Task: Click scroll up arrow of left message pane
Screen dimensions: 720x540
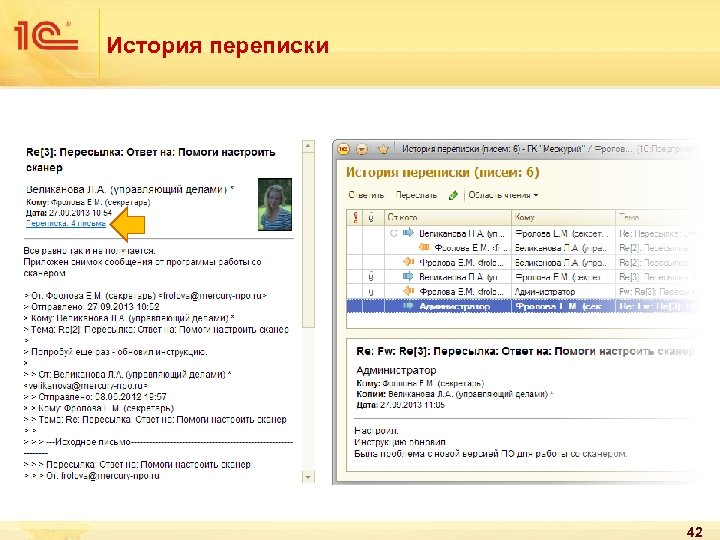Action: 308,146
